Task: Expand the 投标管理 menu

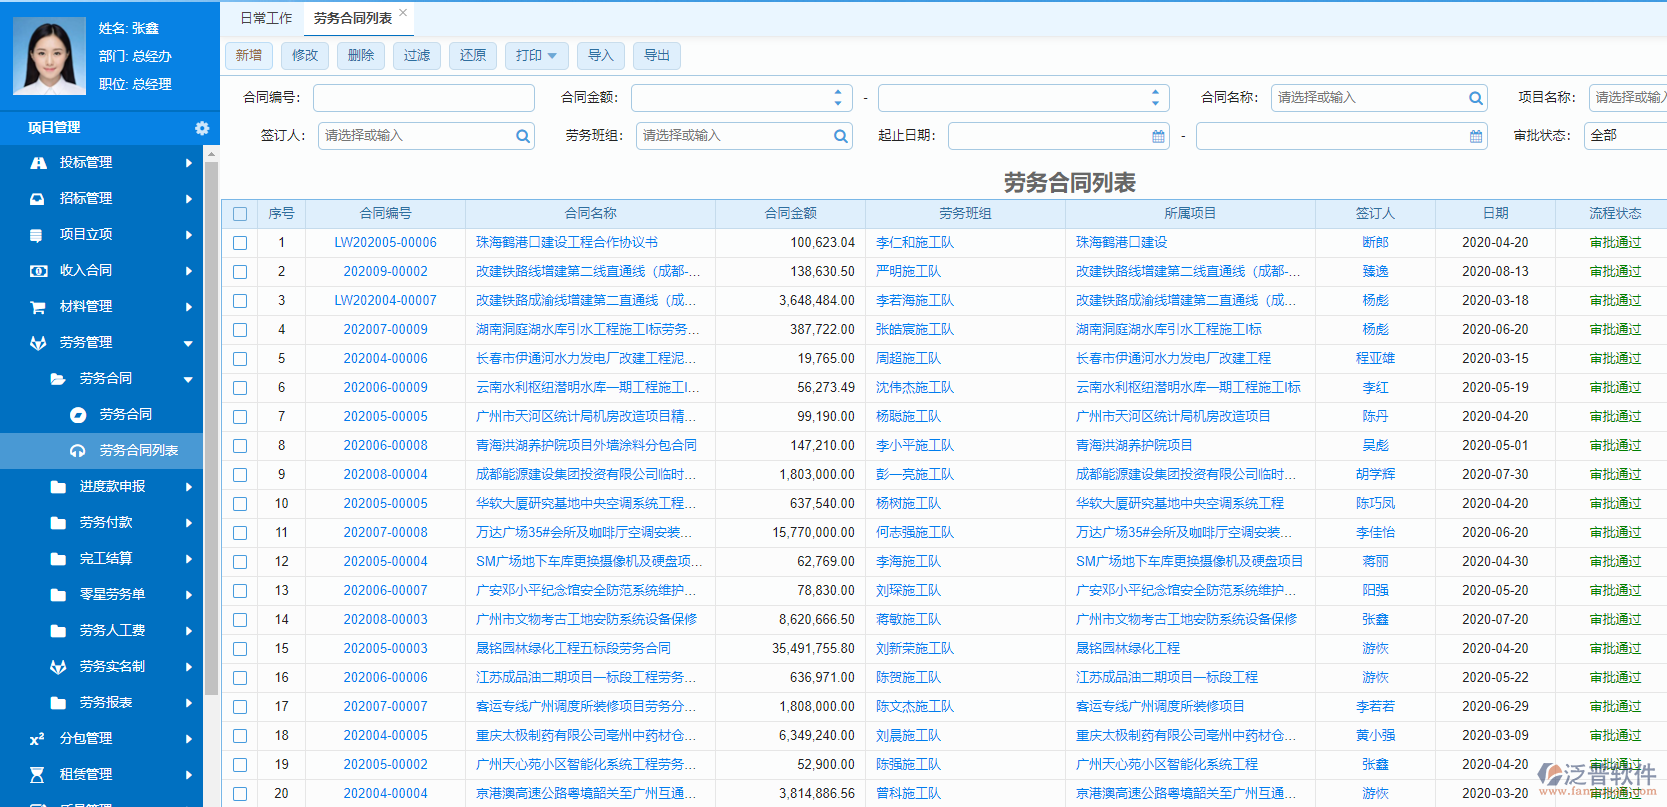Action: coord(188,163)
